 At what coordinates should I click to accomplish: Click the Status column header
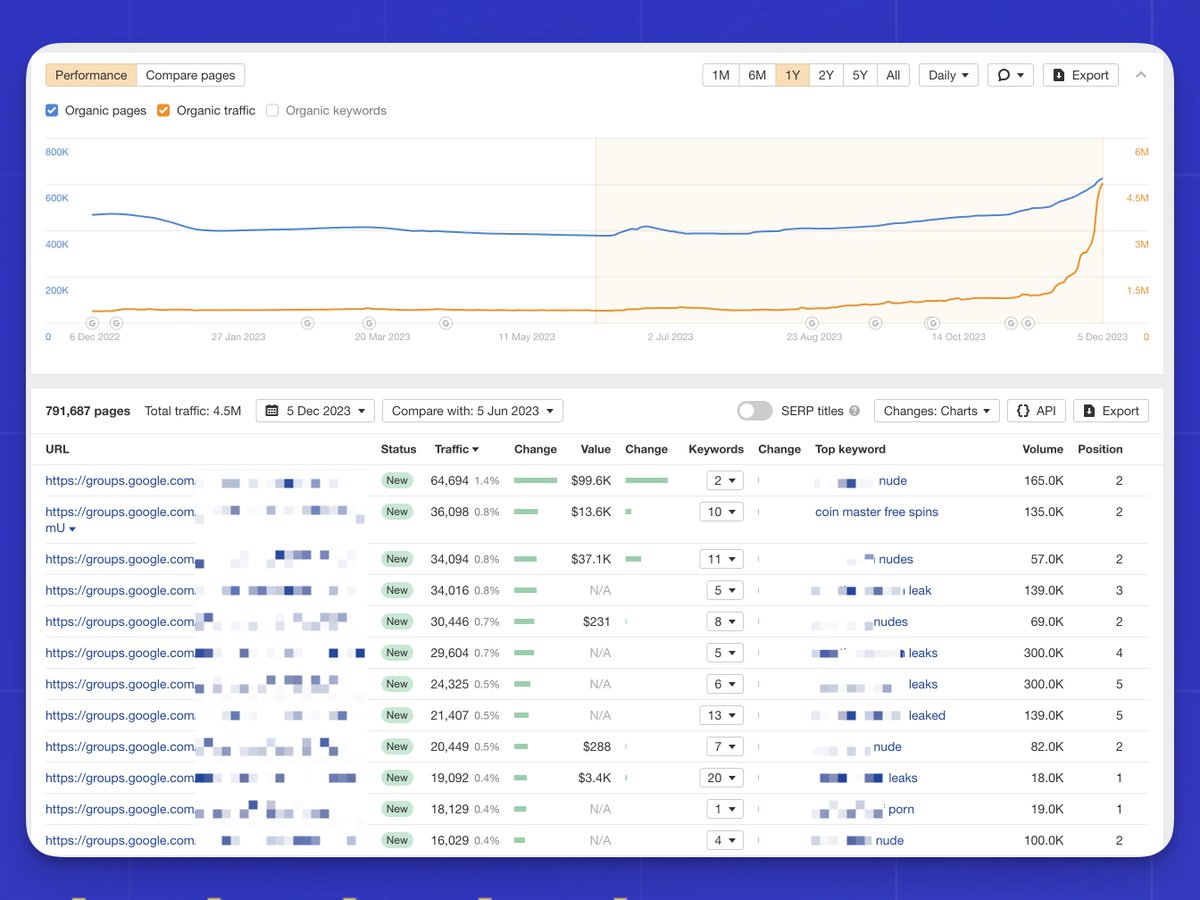coord(398,449)
